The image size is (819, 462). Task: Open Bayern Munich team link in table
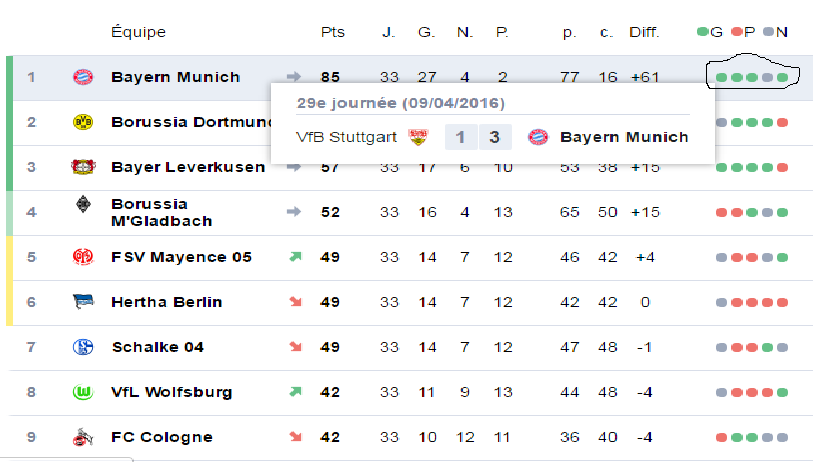(176, 77)
